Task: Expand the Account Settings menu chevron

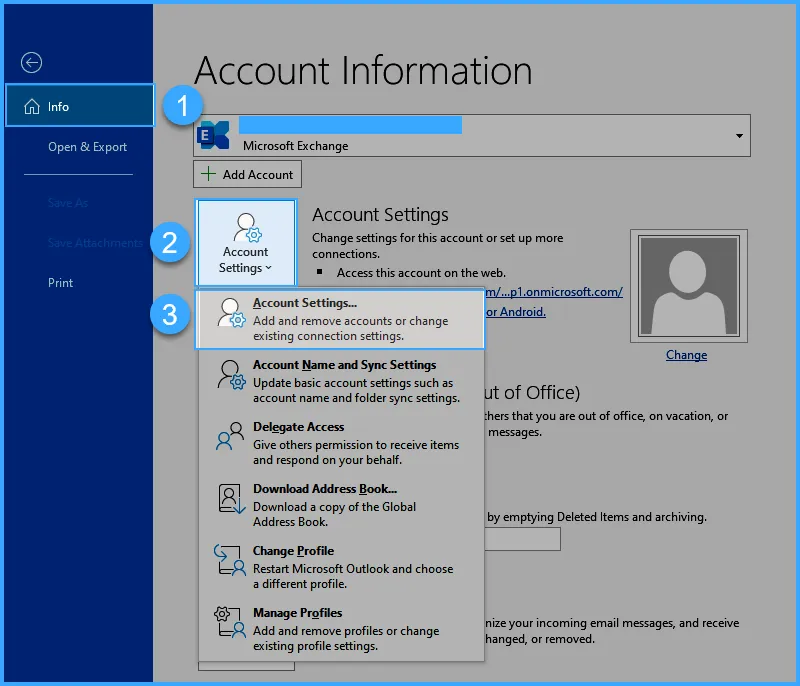Action: (270, 267)
